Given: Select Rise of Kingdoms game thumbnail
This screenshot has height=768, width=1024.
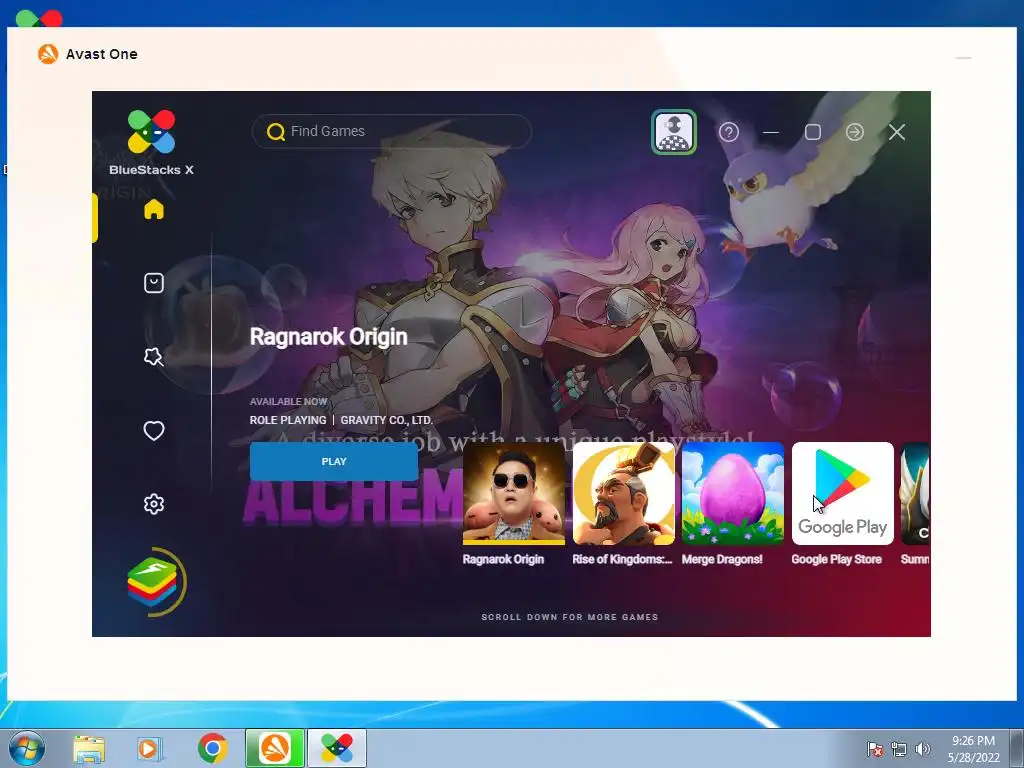Looking at the screenshot, I should 624,493.
